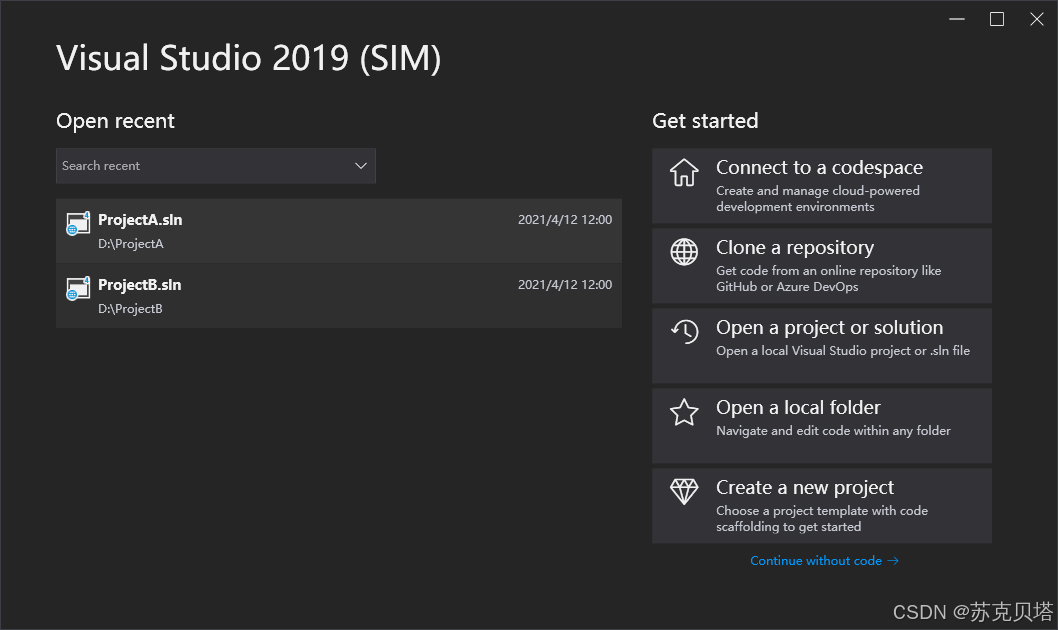Click the house icon beside Connect to a codespace
The width and height of the screenshot is (1058, 630).
(684, 173)
